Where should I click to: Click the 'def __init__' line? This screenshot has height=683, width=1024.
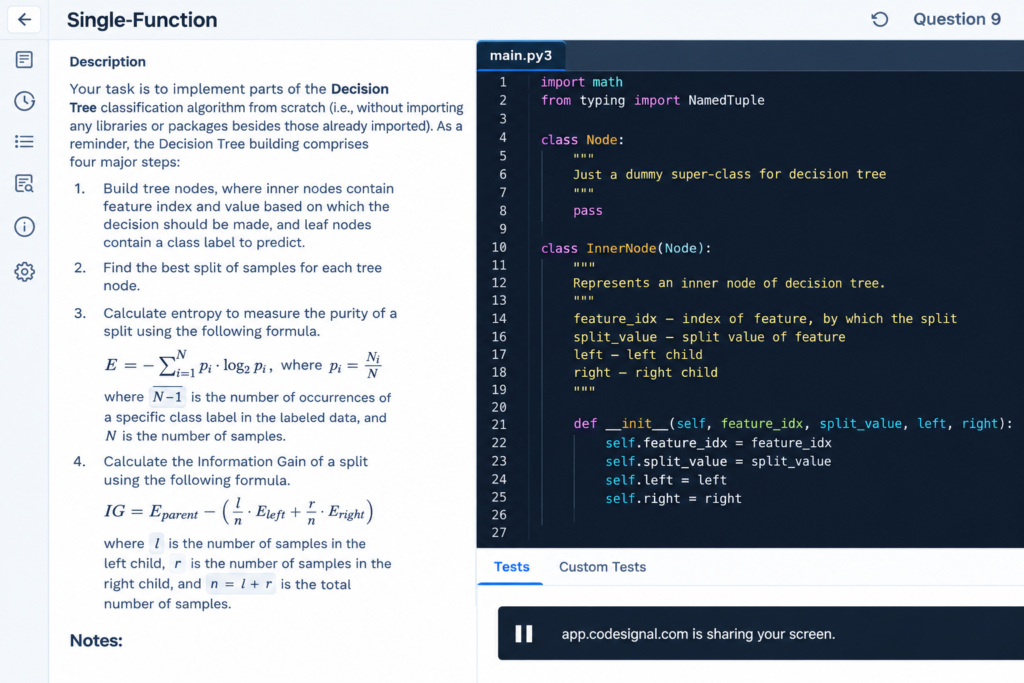pos(793,424)
